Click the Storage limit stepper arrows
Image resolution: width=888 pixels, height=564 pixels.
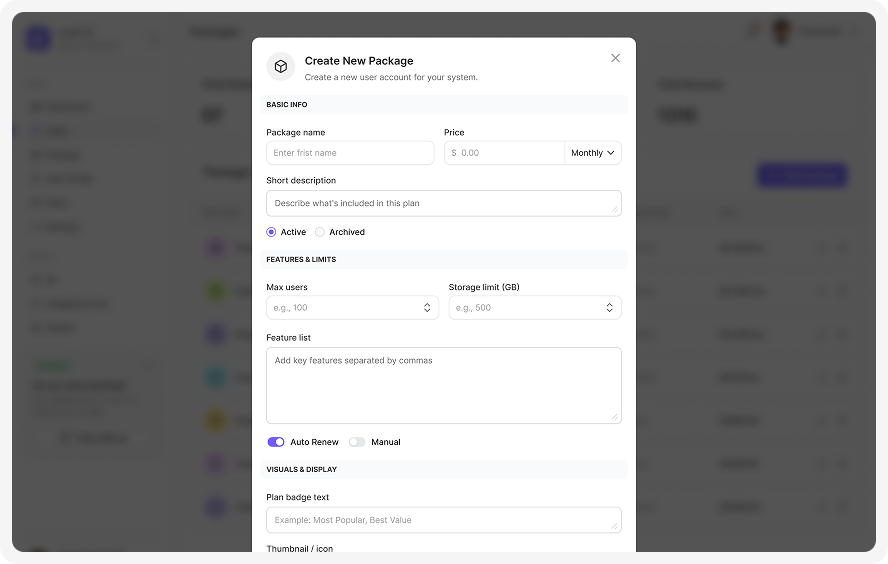click(x=609, y=308)
